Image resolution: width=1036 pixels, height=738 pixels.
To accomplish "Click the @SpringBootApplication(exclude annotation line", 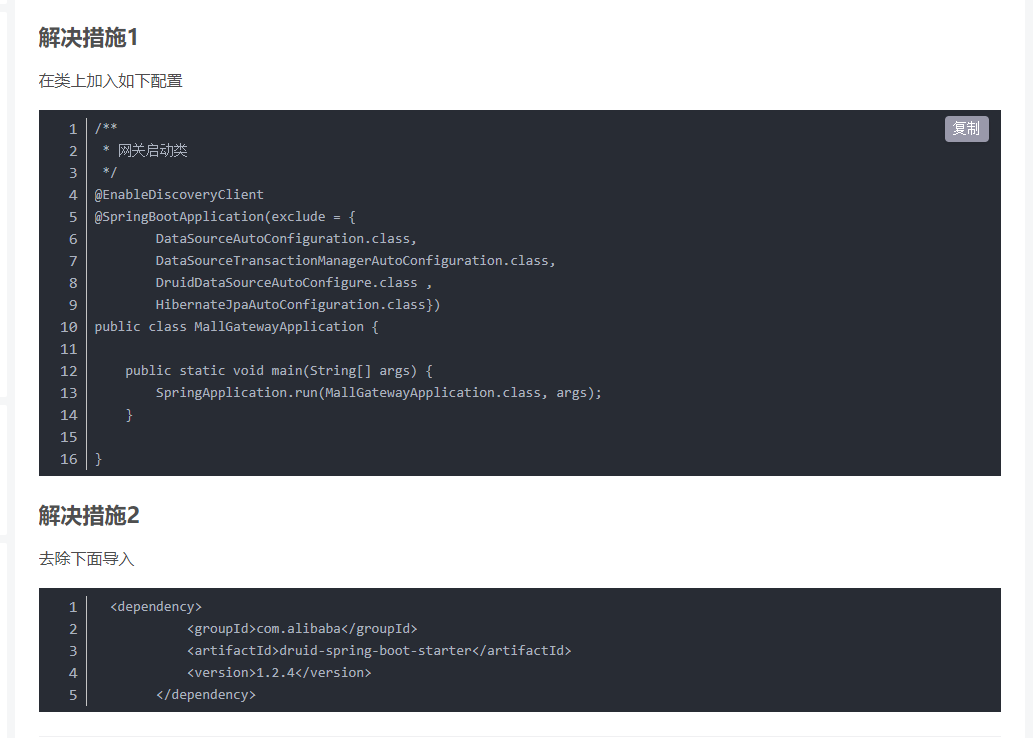I will (225, 217).
